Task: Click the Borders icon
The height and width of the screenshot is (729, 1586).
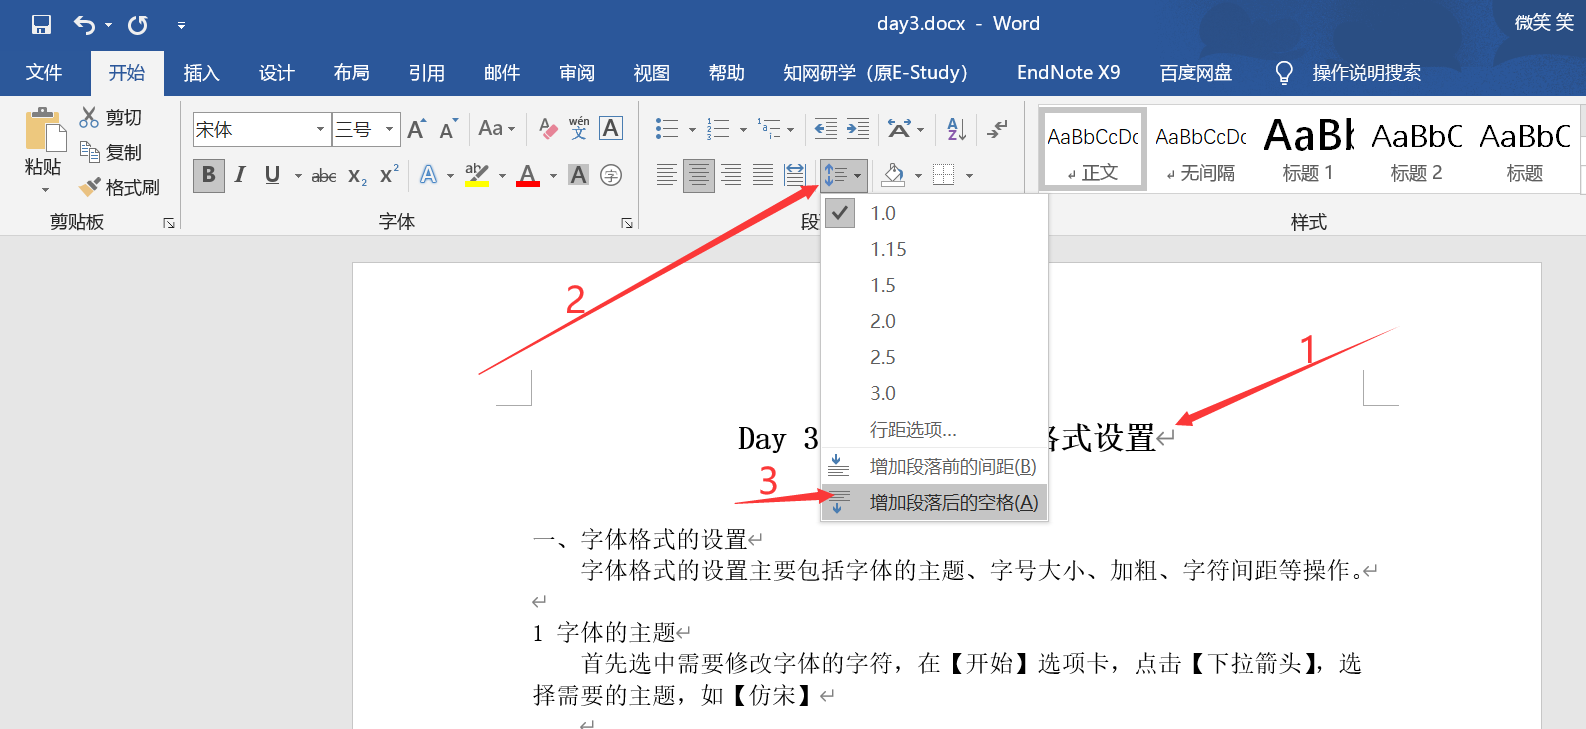Action: pos(943,175)
